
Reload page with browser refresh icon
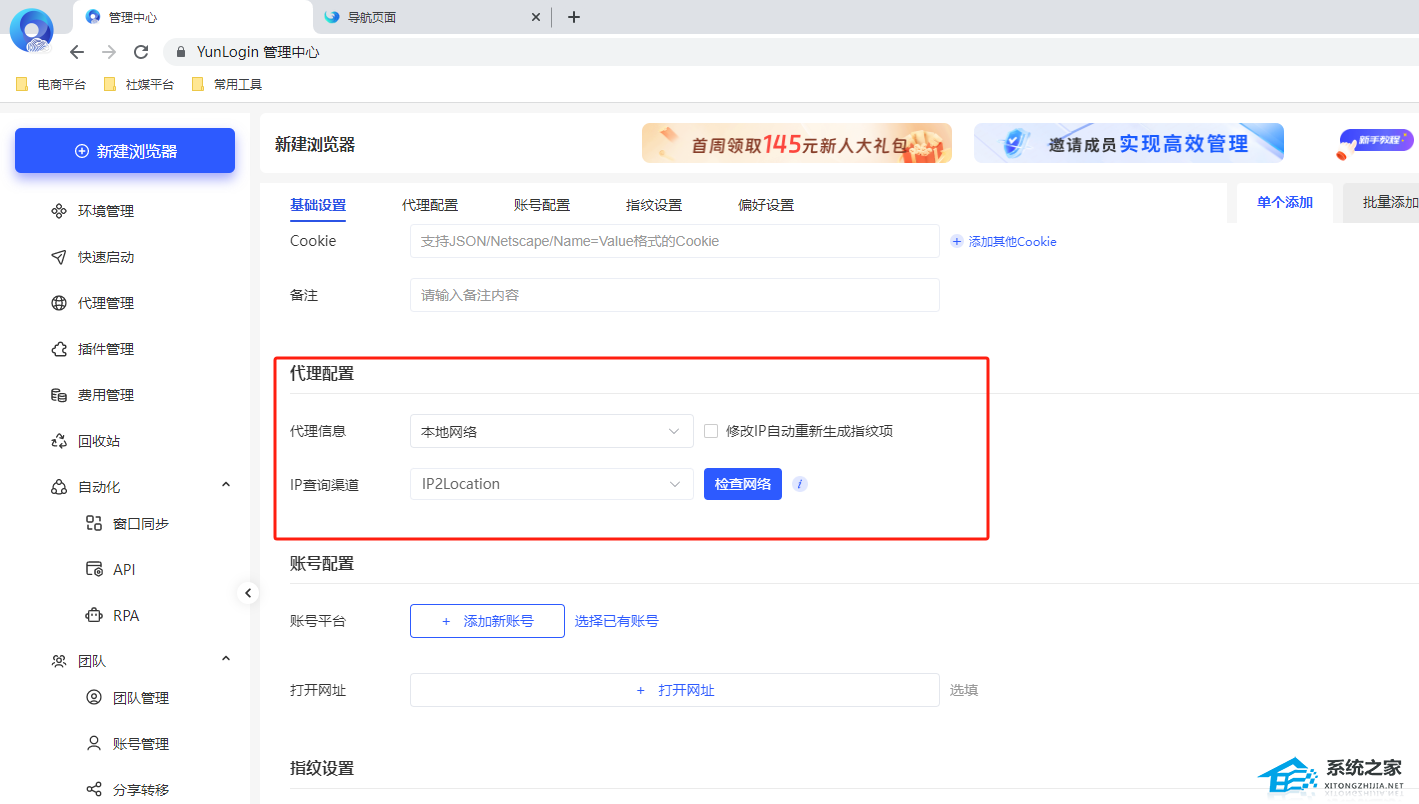141,52
